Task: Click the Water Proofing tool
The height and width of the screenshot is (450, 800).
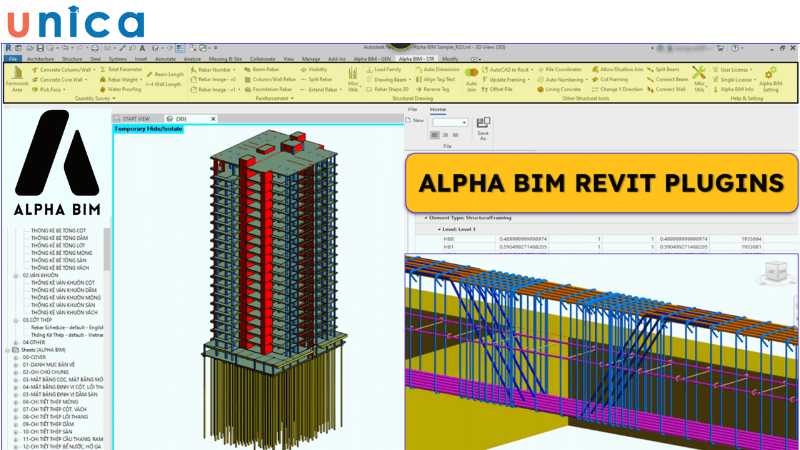Action: click(120, 89)
